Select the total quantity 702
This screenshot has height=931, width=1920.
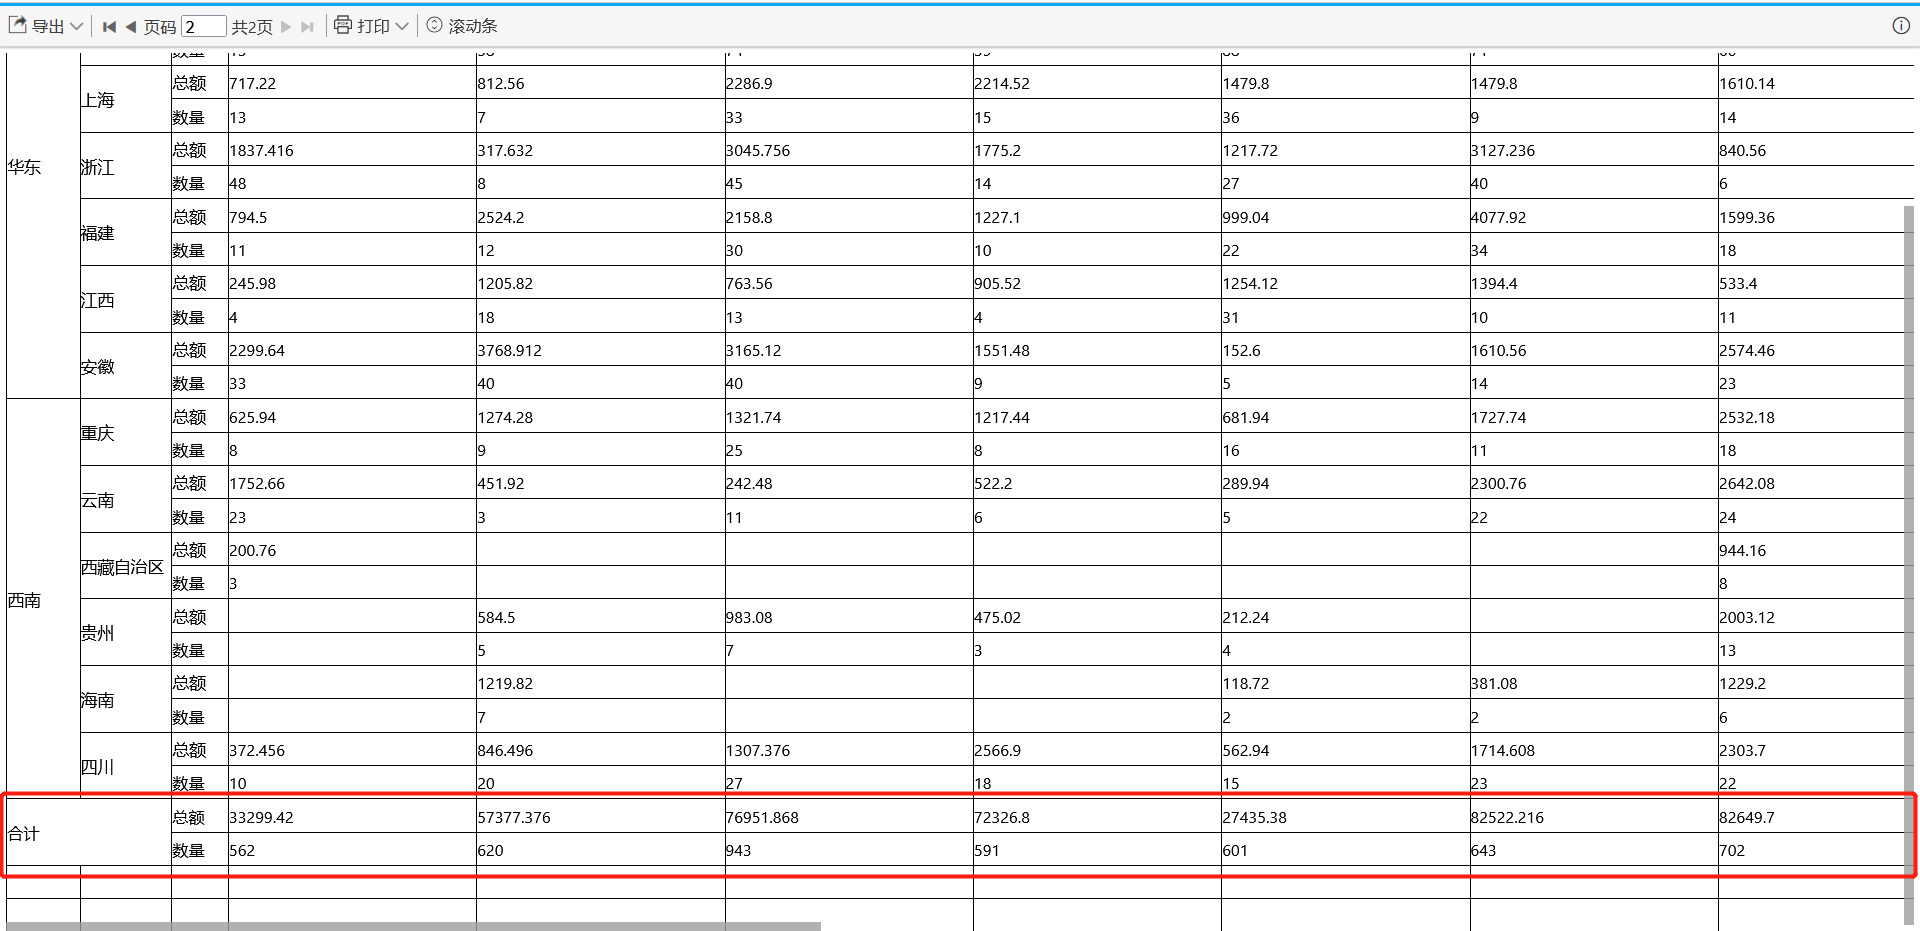[x=1733, y=851]
